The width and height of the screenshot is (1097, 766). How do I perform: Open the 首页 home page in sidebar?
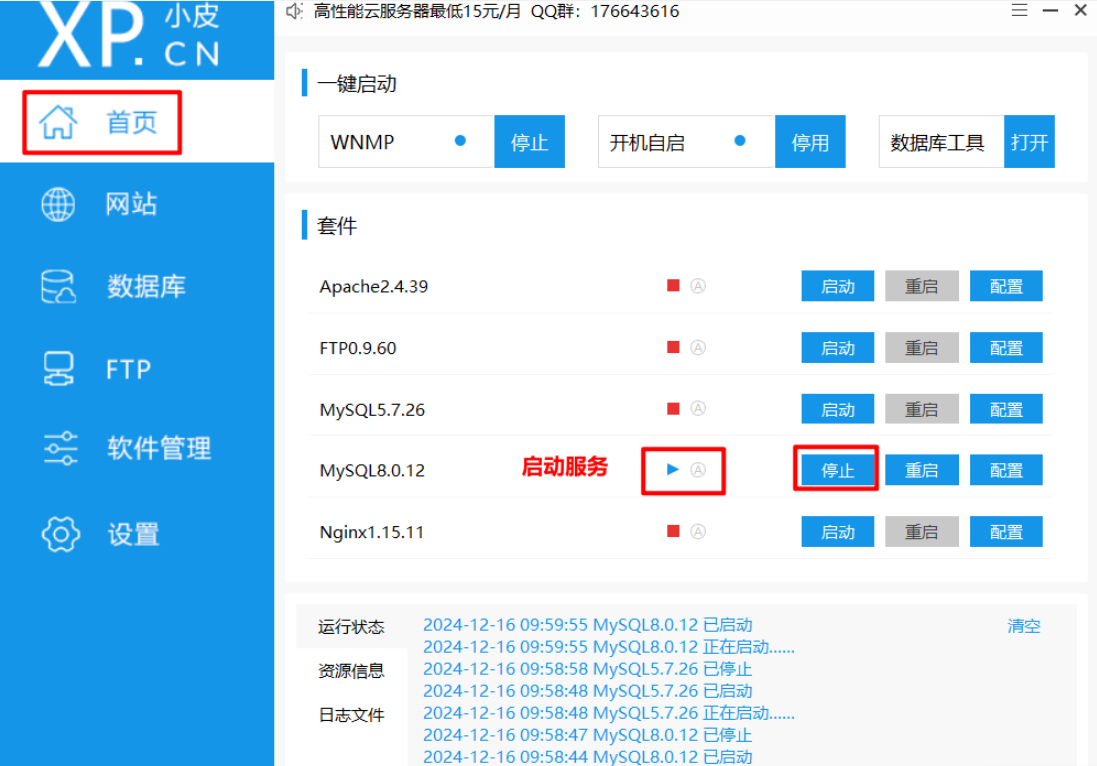[x=137, y=122]
